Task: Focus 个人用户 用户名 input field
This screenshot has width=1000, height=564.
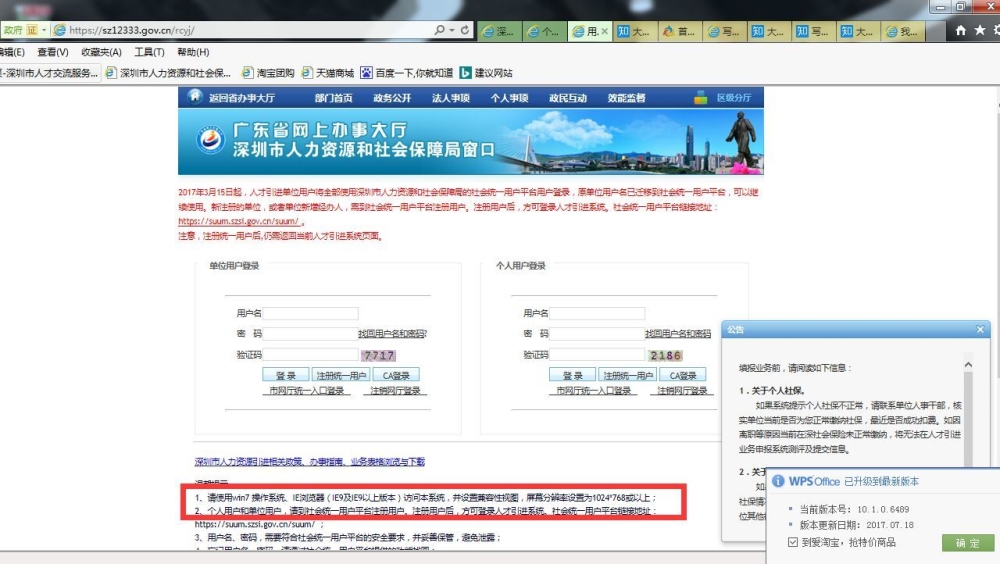Action: point(598,313)
